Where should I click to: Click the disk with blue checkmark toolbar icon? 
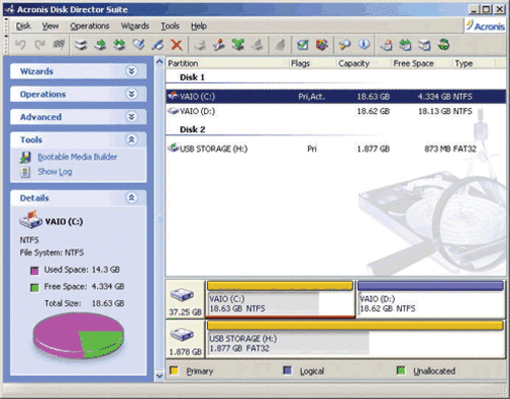click(139, 45)
